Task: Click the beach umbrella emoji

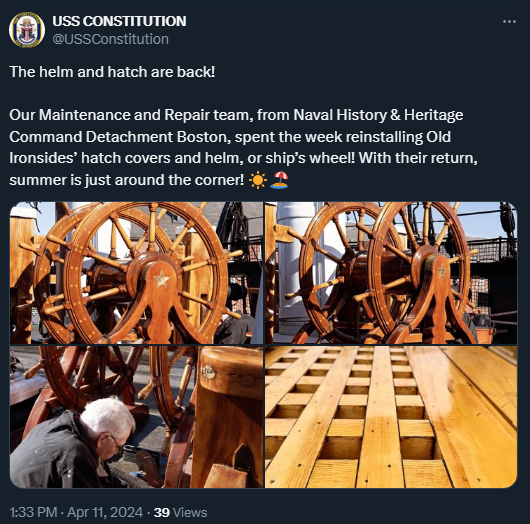Action: click(279, 180)
